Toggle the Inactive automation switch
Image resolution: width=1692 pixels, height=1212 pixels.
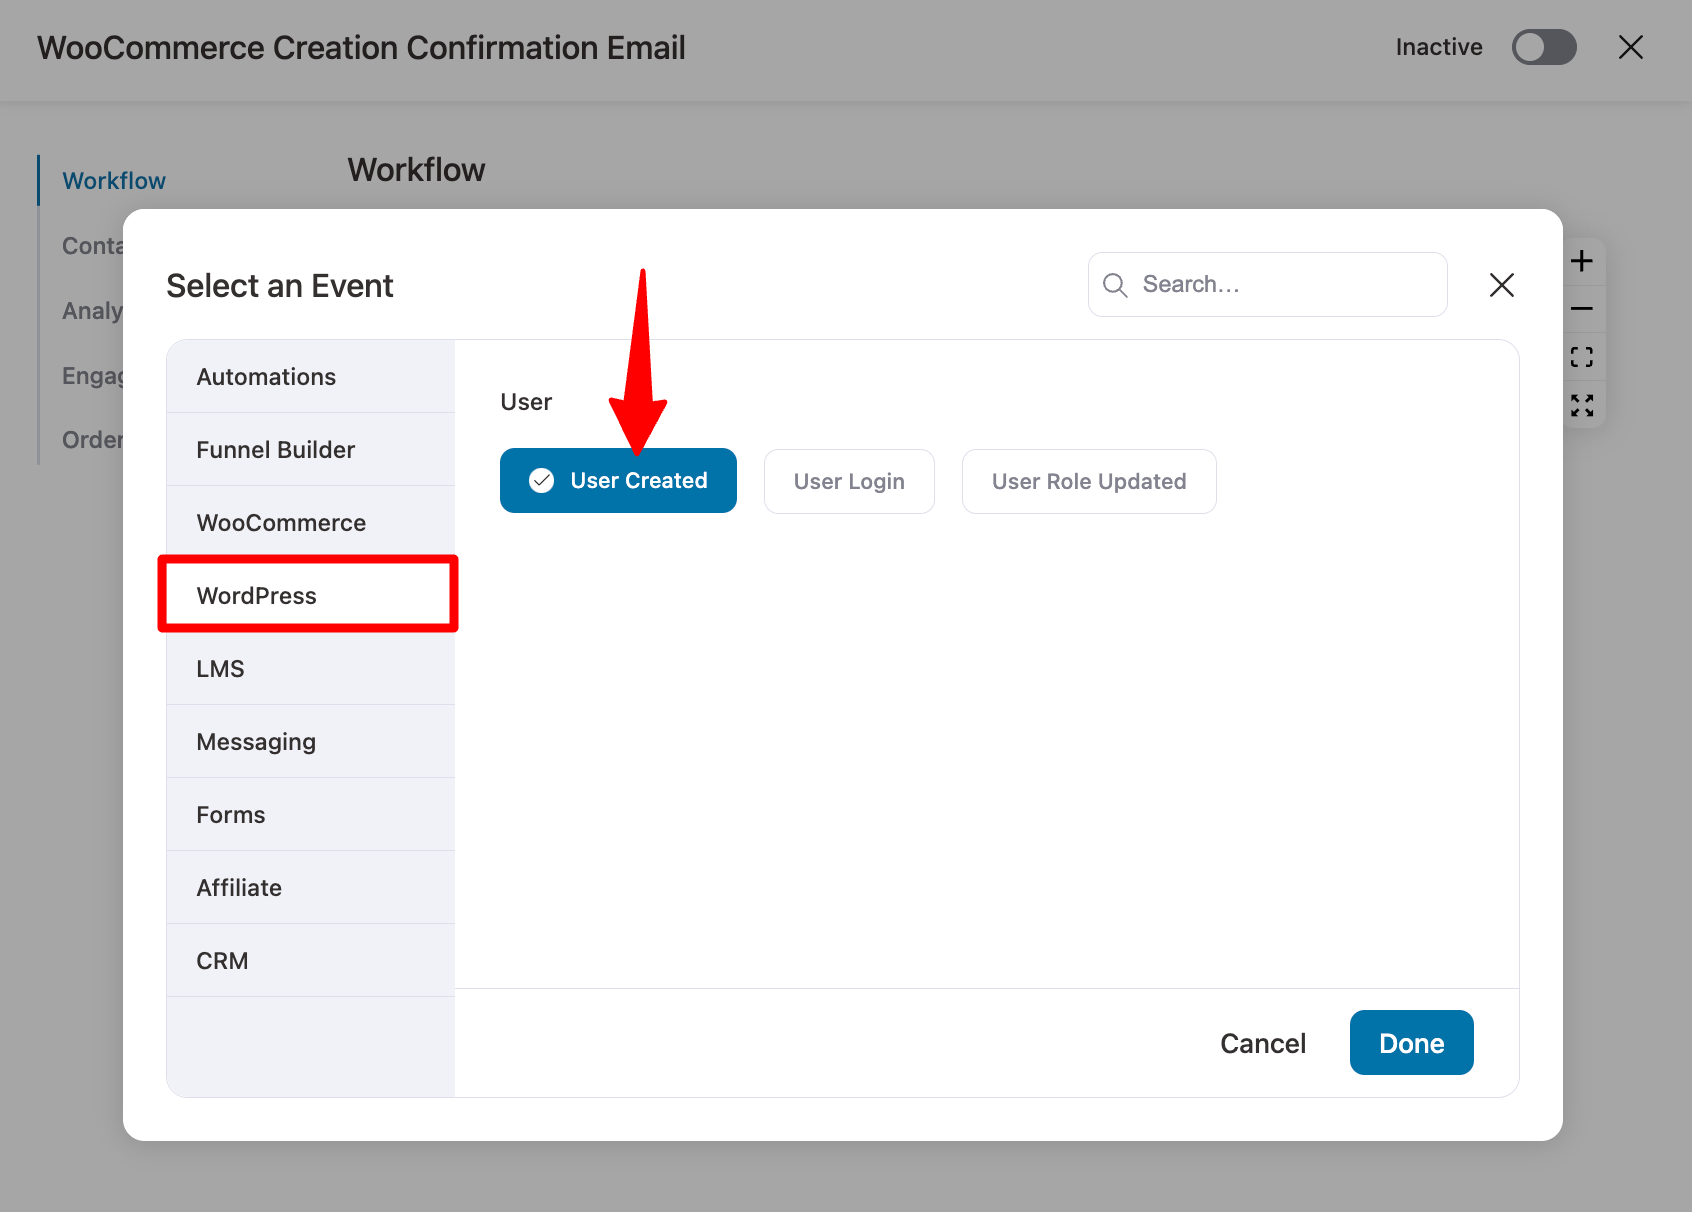1544,47
